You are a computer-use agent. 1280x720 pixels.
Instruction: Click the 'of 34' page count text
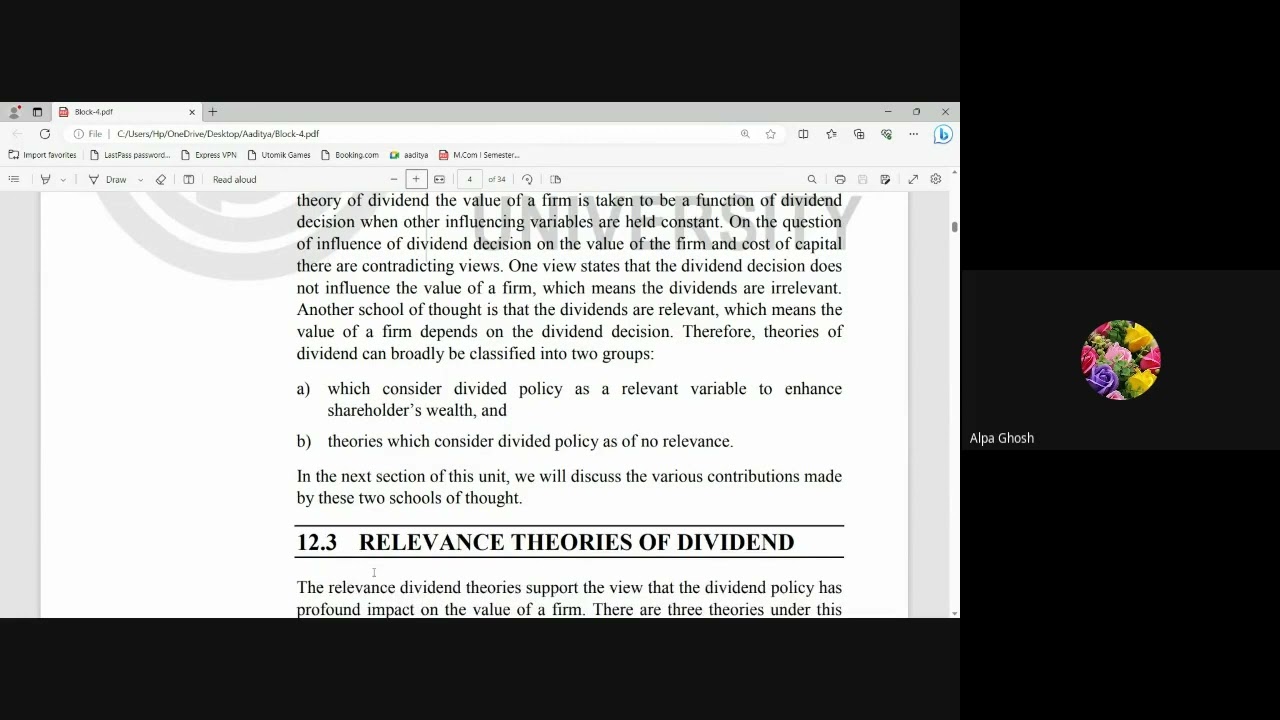pyautogui.click(x=497, y=180)
